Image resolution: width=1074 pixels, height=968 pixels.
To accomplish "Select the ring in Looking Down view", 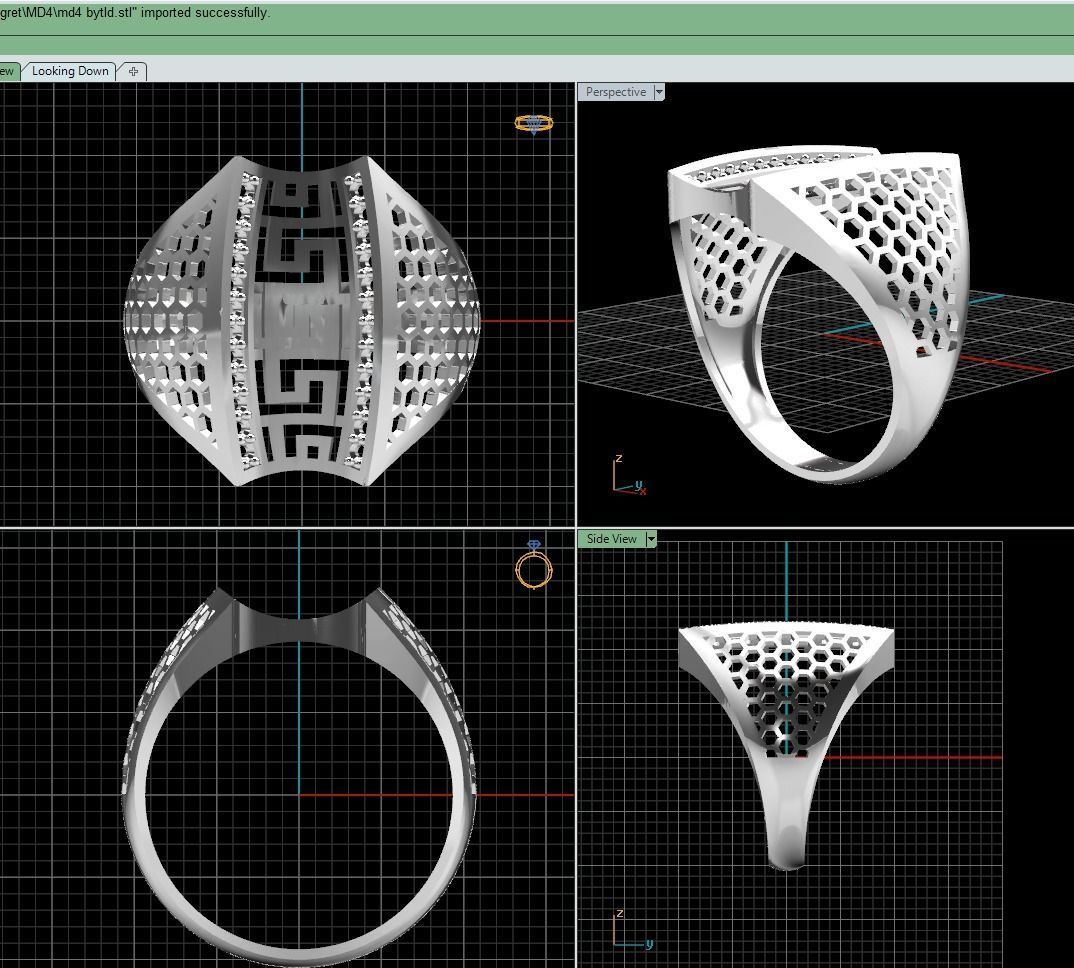I will pos(302,321).
